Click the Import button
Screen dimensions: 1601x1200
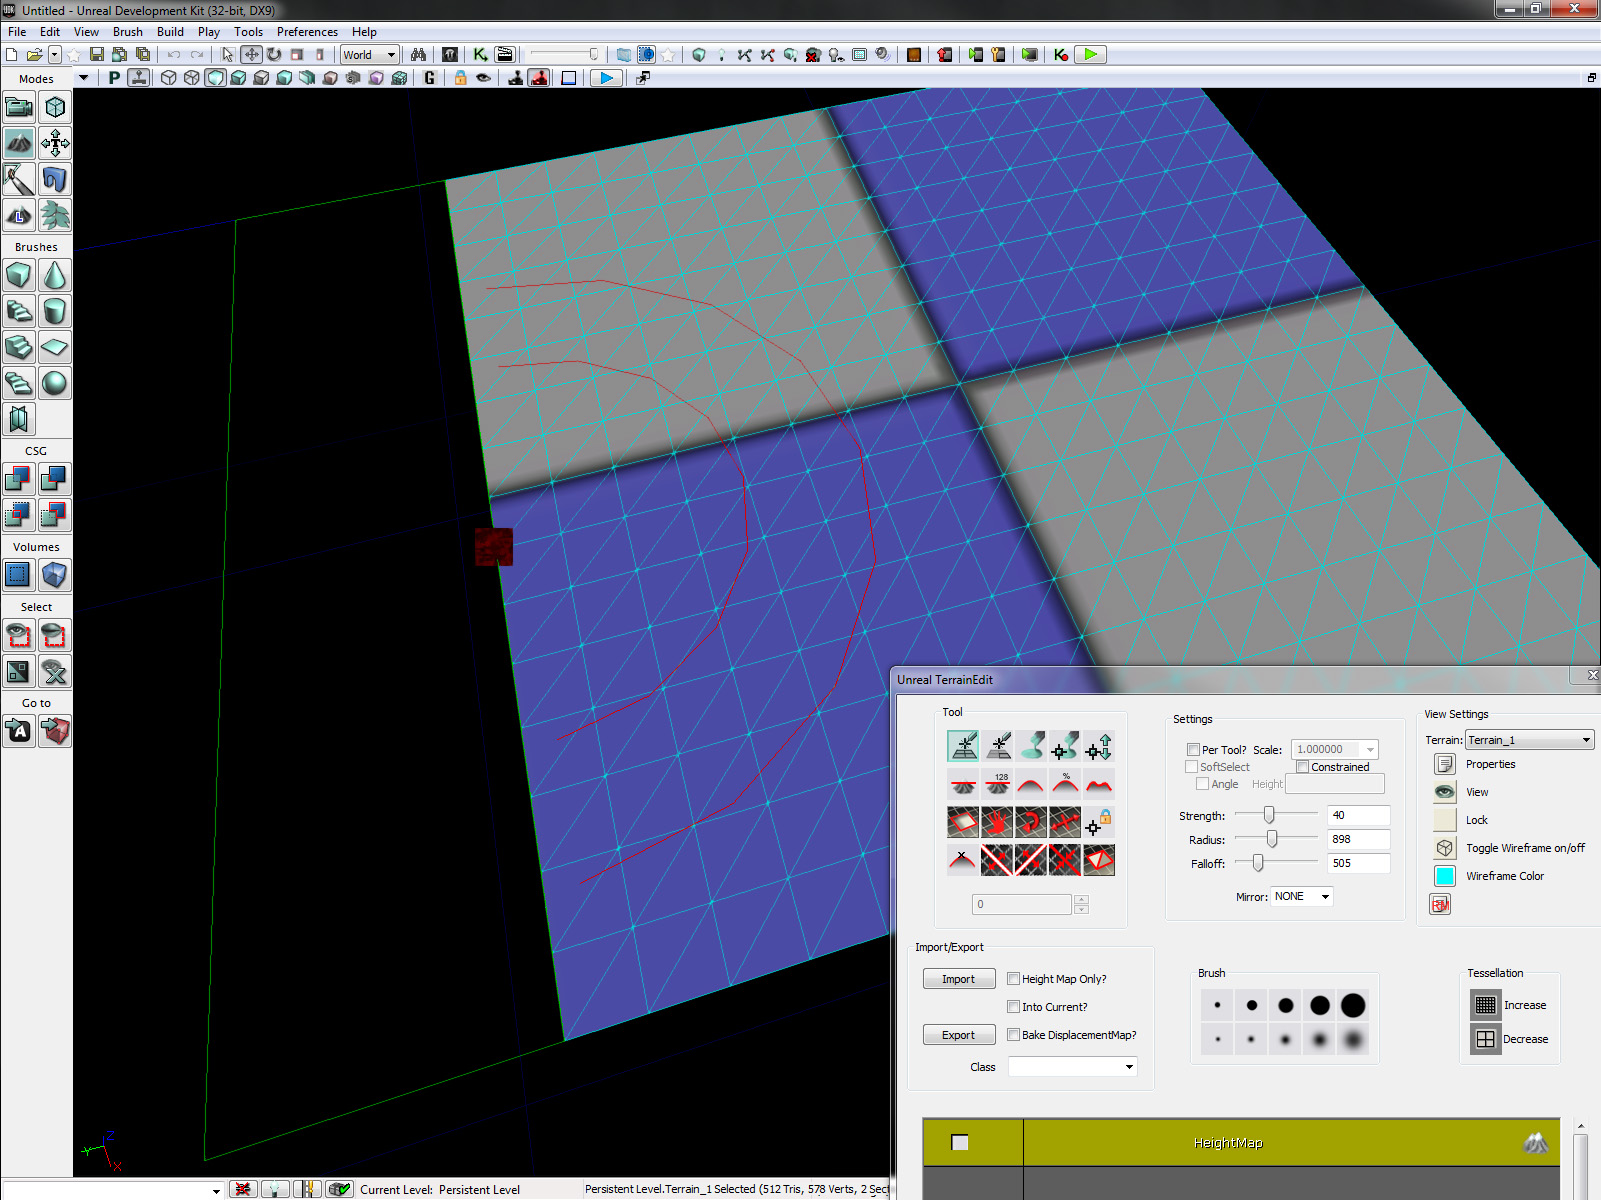(x=958, y=979)
